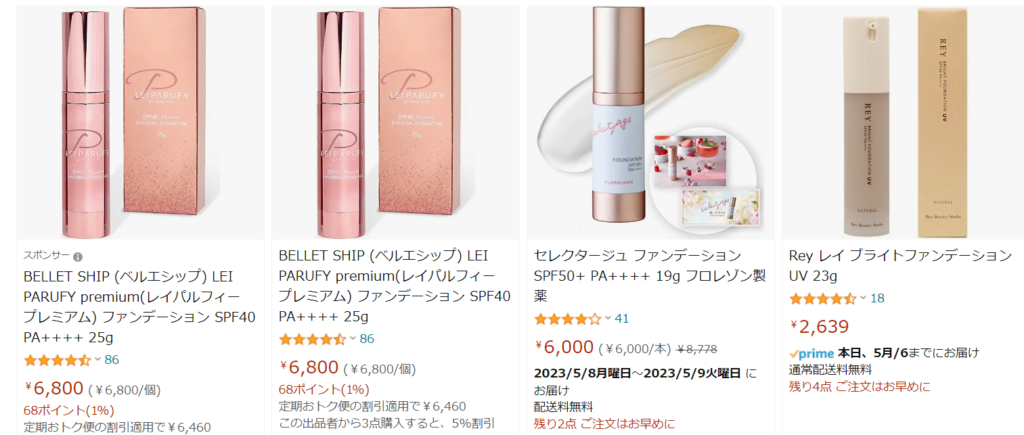Open the Rey レイ ブライトファンデーション UV 23g link

coord(901,265)
